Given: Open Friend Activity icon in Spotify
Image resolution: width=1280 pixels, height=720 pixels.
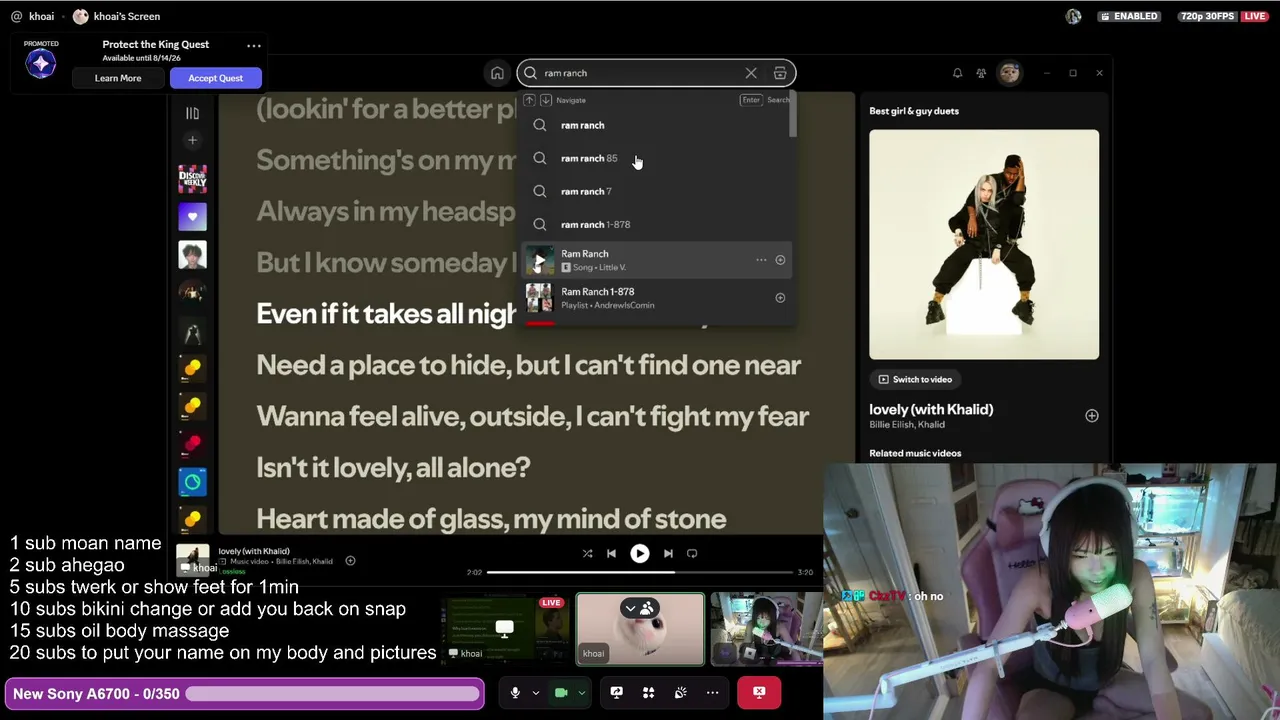Looking at the screenshot, I should click(x=981, y=73).
